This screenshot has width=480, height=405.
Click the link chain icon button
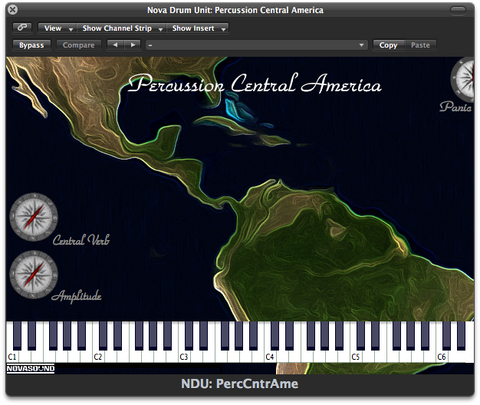pos(22,28)
